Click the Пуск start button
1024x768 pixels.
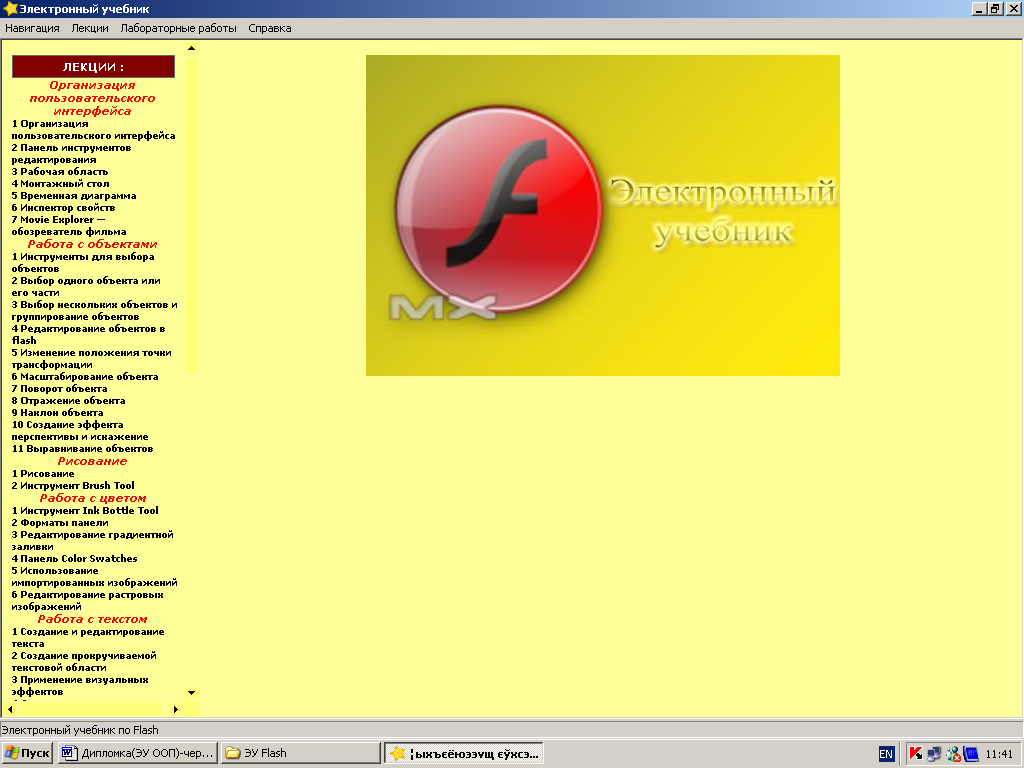[x=27, y=753]
